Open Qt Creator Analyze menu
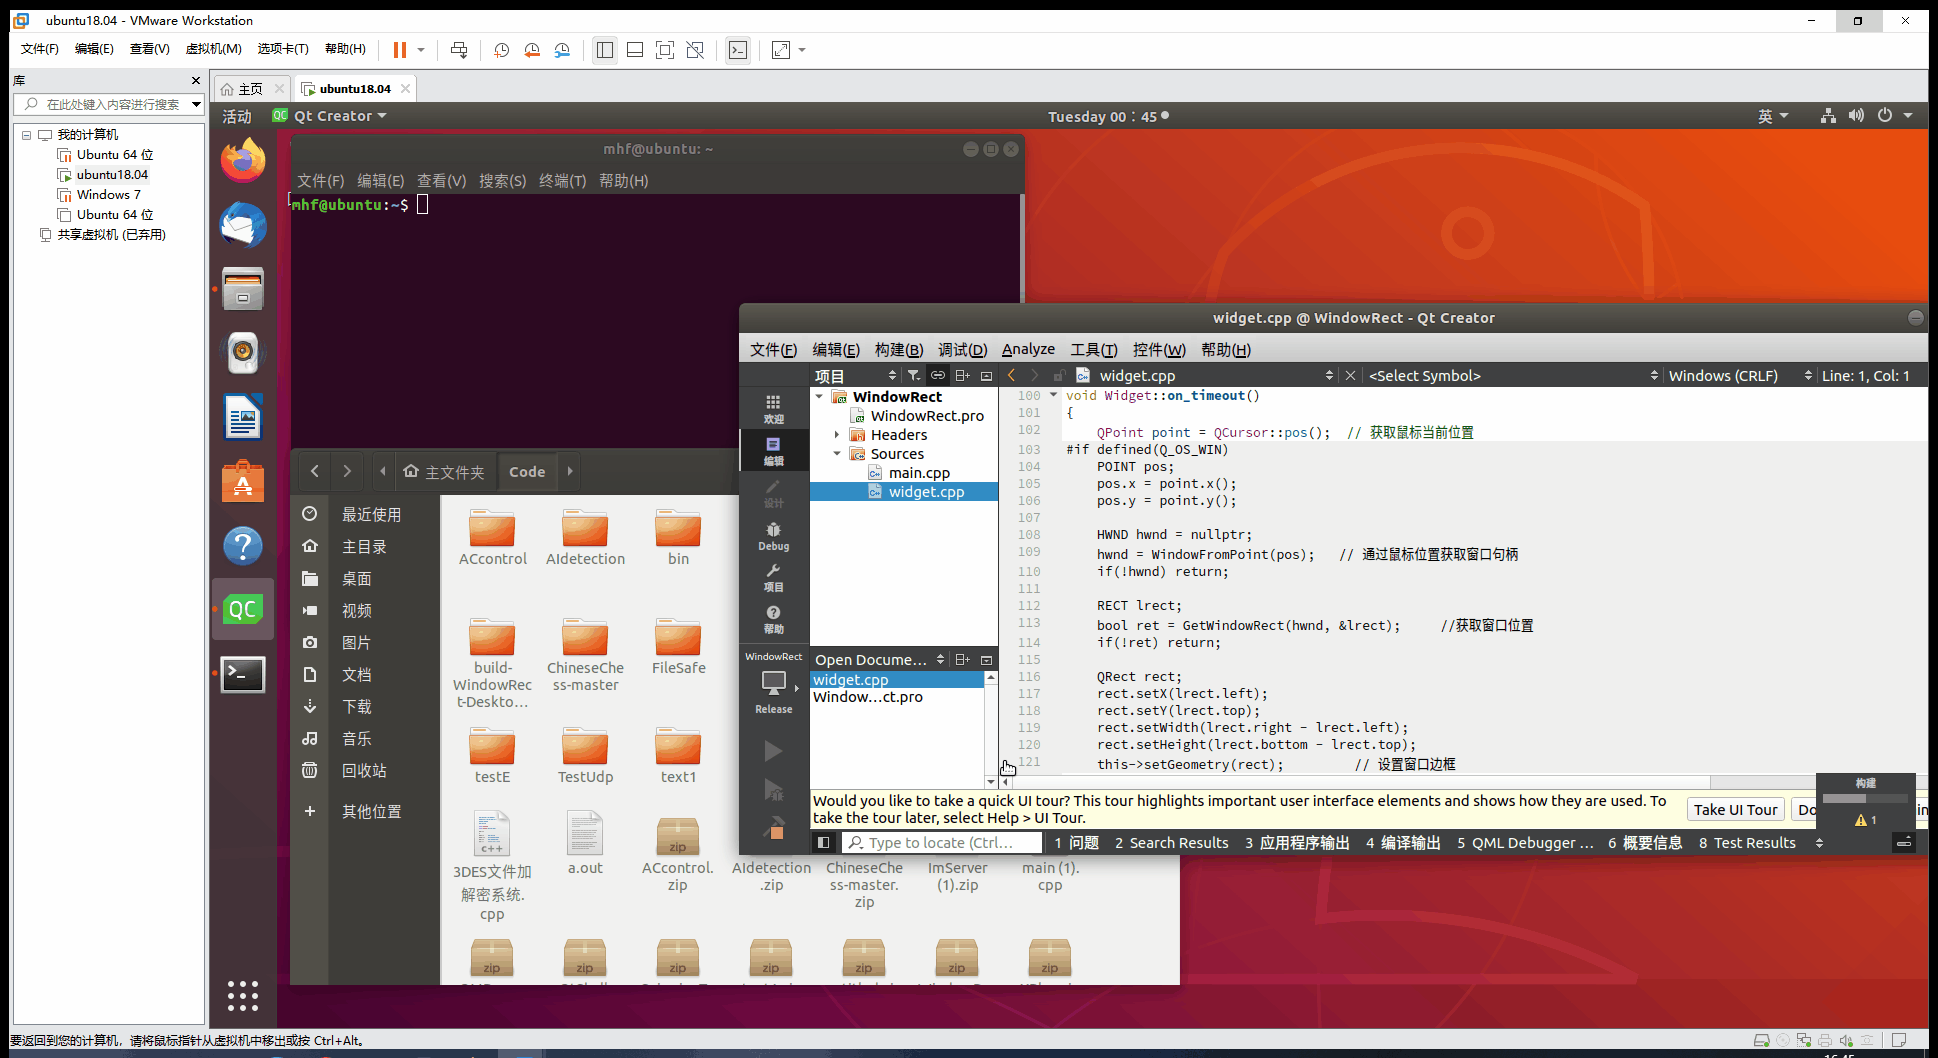Screen dimensions: 1938x1058 coord(1028,349)
